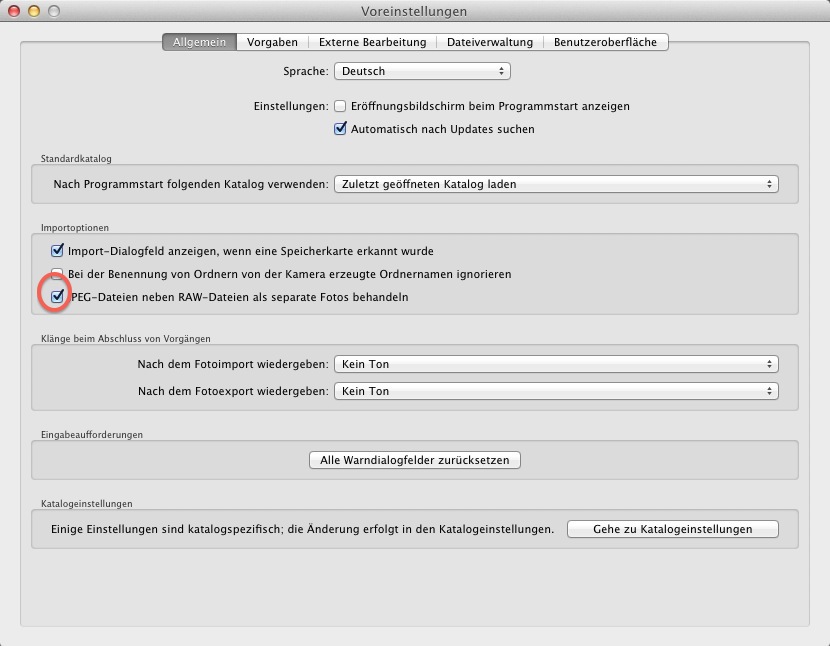Image resolution: width=830 pixels, height=646 pixels.
Task: Go to the Dateiverwaltung tab
Action: (490, 42)
